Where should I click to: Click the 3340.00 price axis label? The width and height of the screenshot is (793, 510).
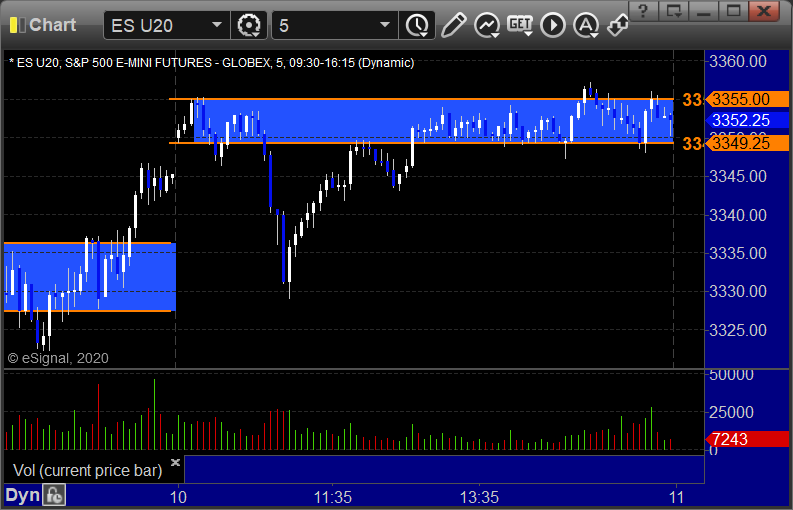click(738, 216)
